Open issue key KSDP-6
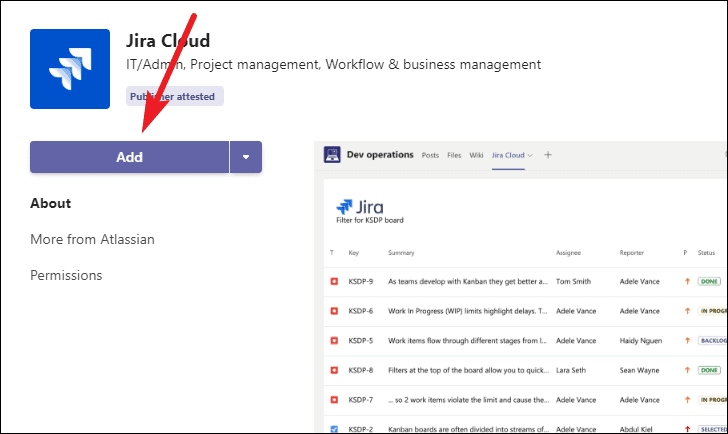Screen dimensions: 728x434 361,311
